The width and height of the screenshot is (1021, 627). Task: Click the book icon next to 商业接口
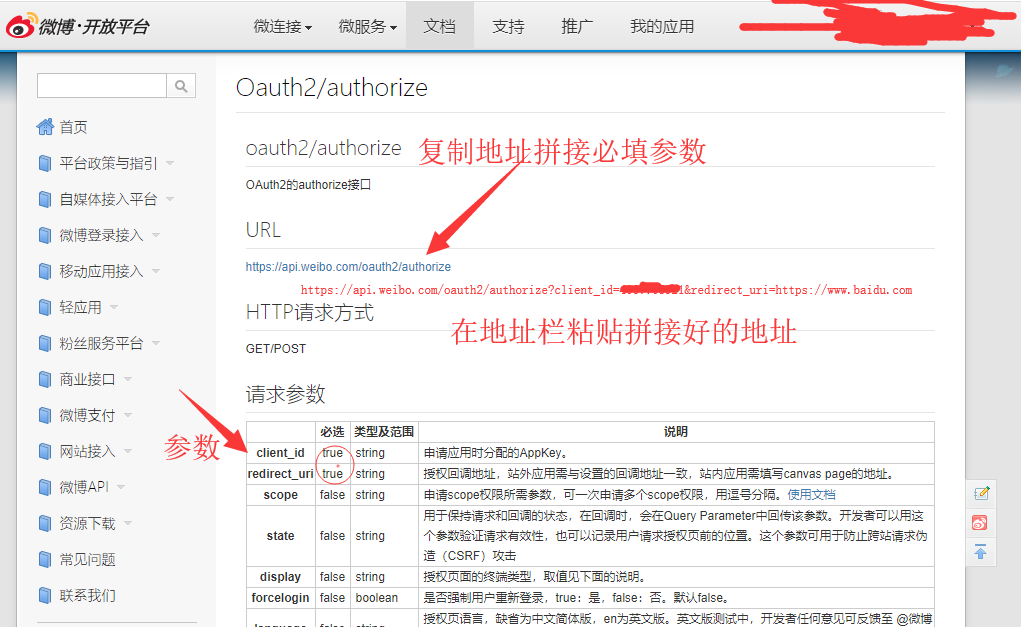pos(45,379)
